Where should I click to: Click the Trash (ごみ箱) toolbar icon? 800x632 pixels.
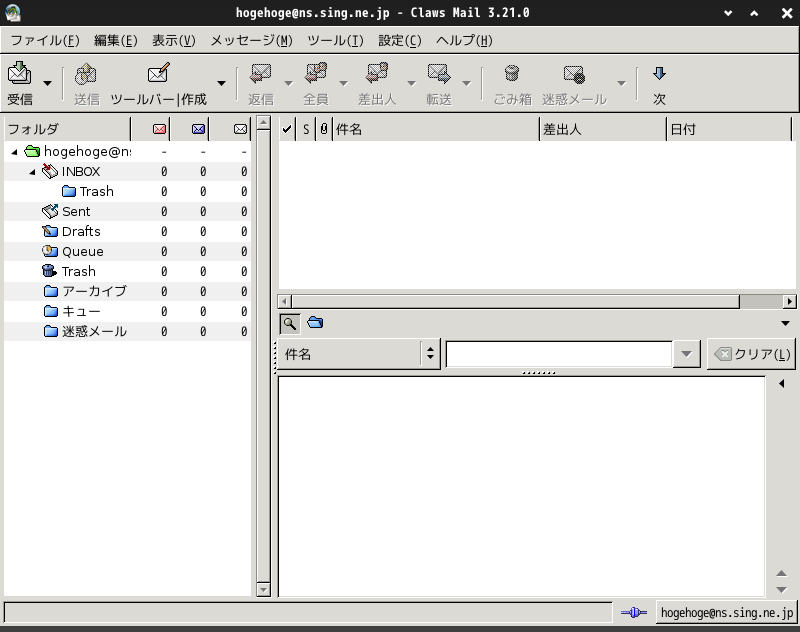(512, 73)
